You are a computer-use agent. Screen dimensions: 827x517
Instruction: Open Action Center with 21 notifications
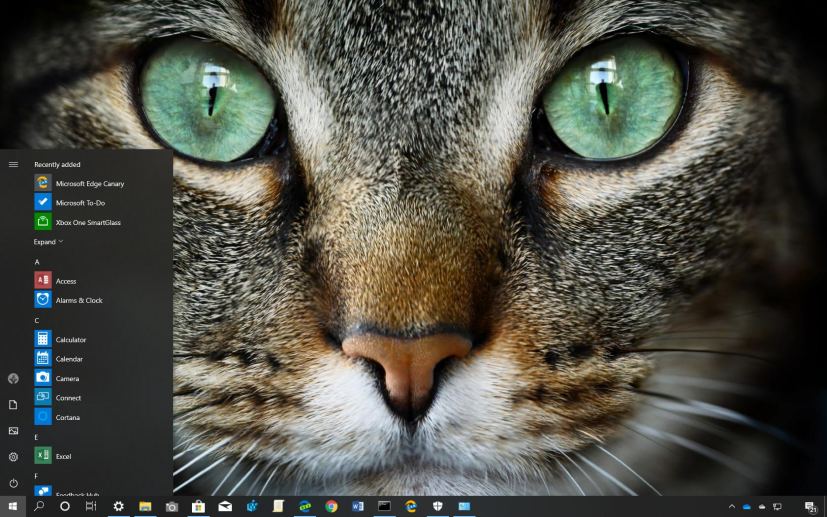click(x=811, y=507)
